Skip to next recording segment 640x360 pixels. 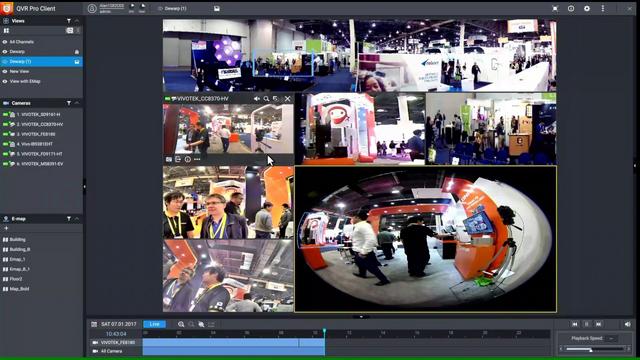pyautogui.click(x=598, y=324)
